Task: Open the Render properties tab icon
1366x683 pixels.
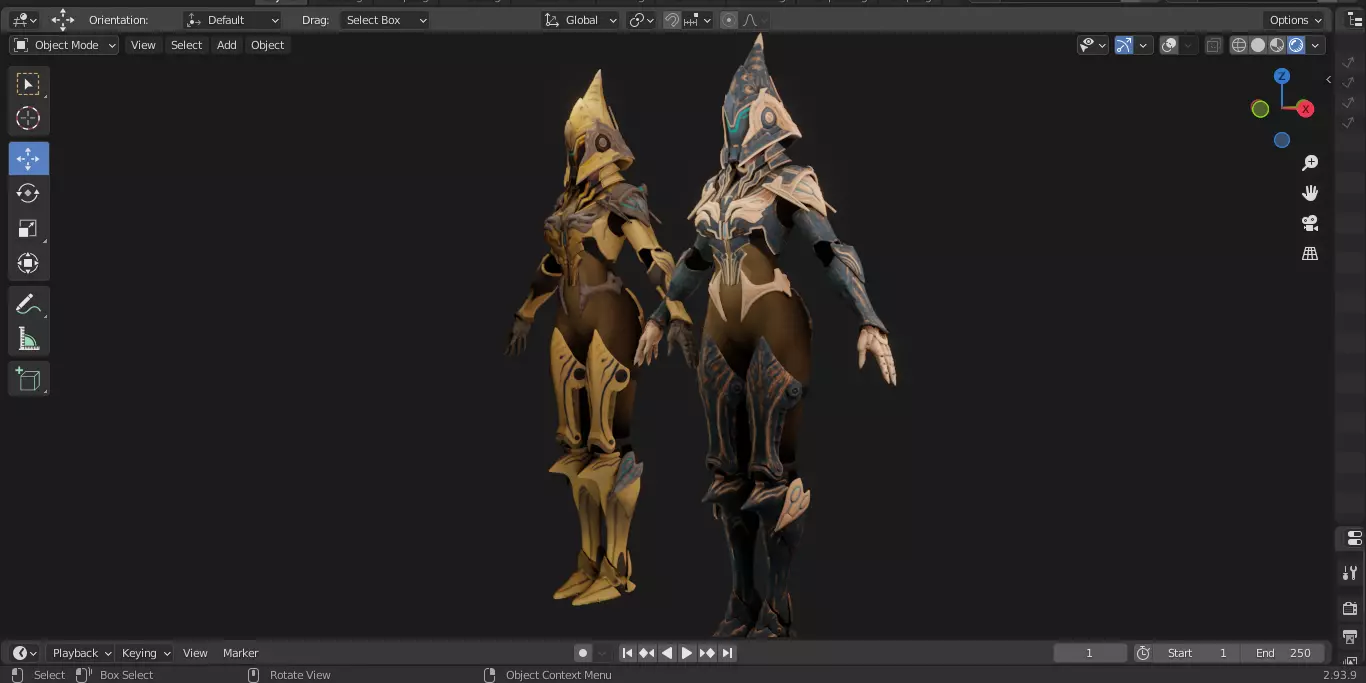Action: [1351, 607]
